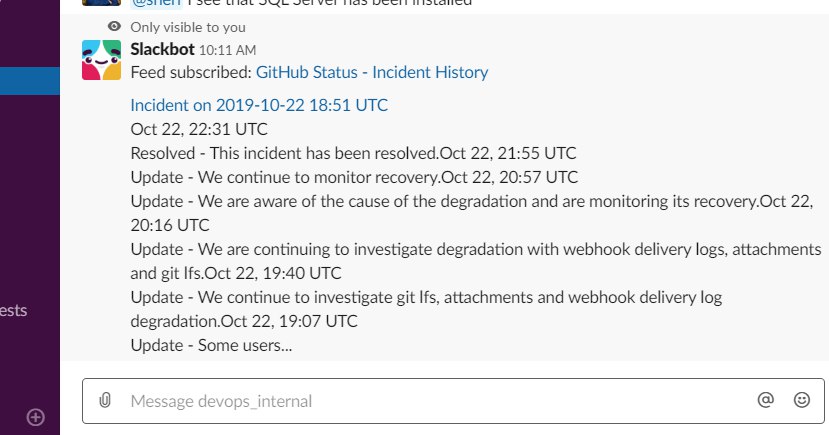Select the sidebar item ending in 'ests'
This screenshot has height=435, width=829.
(14, 310)
